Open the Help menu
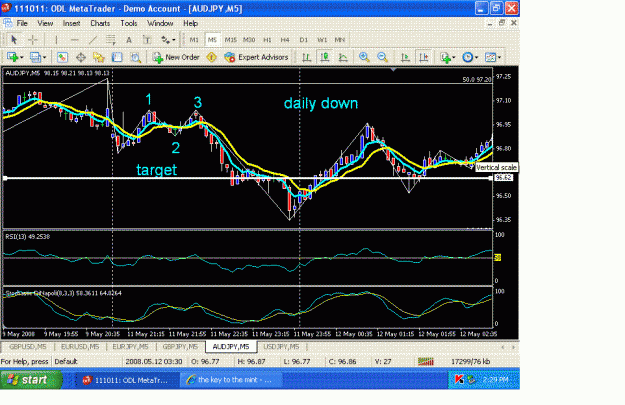Screen dimensions: 625x405 (191, 23)
